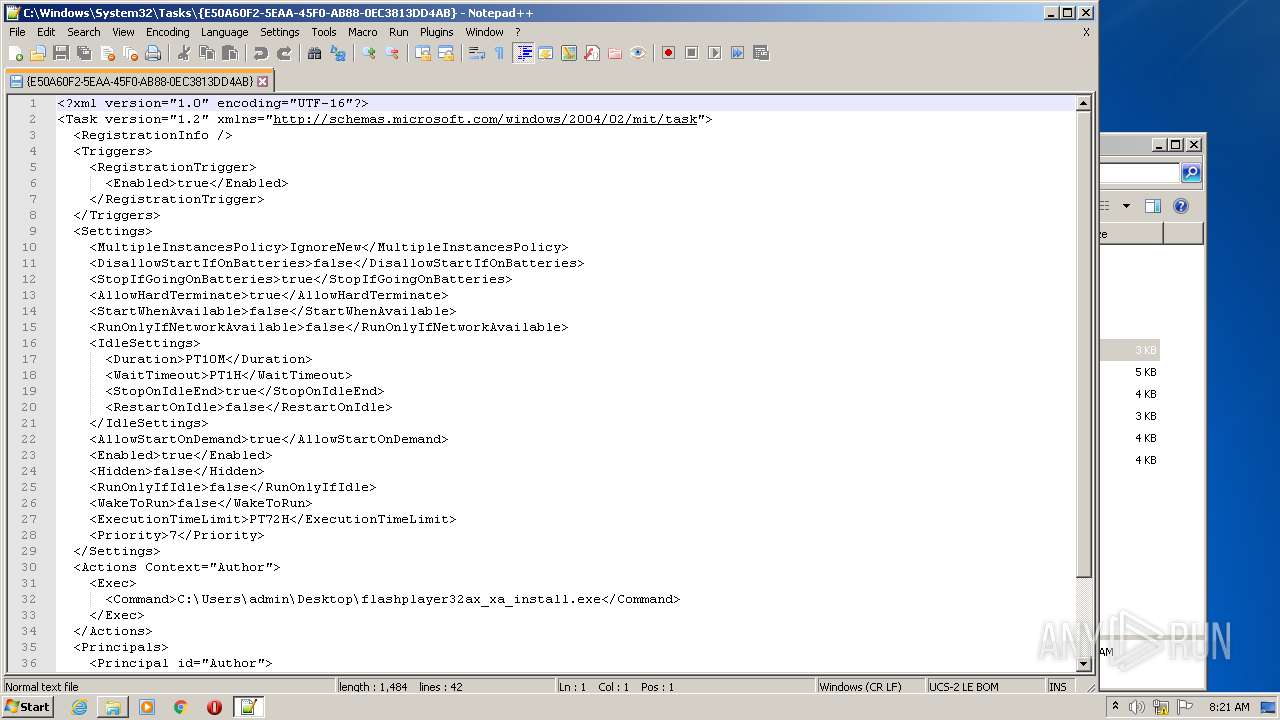
Task: Close the document tab with its red X
Action: click(x=263, y=81)
